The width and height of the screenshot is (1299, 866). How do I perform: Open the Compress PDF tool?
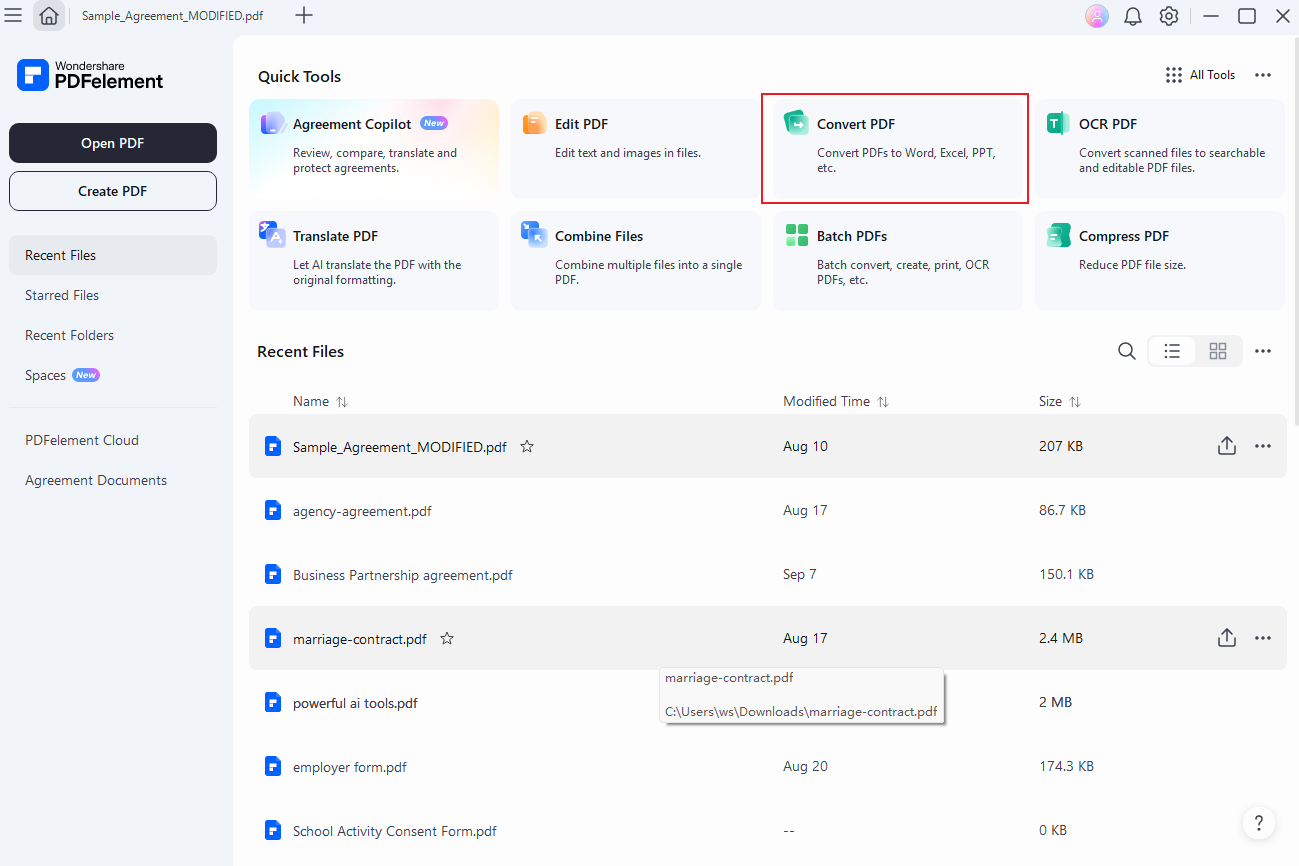pos(1160,260)
